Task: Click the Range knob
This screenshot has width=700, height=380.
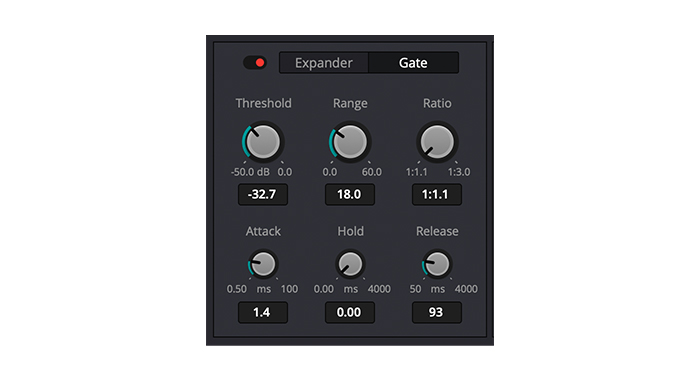Action: tap(350, 142)
